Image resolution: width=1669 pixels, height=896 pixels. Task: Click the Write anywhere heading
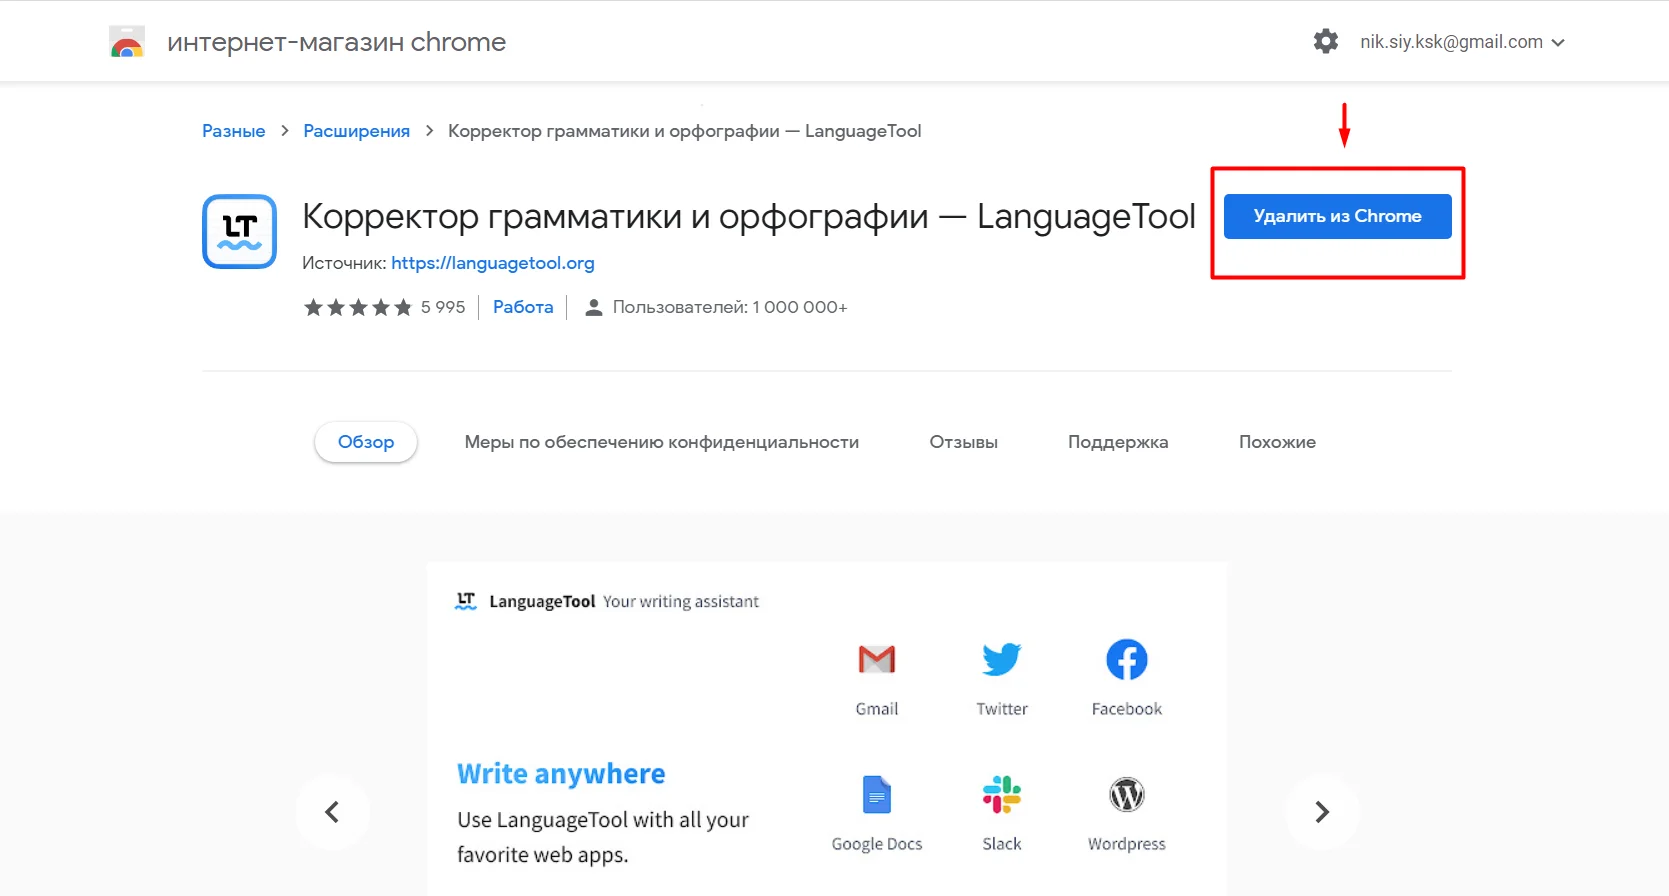tap(561, 774)
